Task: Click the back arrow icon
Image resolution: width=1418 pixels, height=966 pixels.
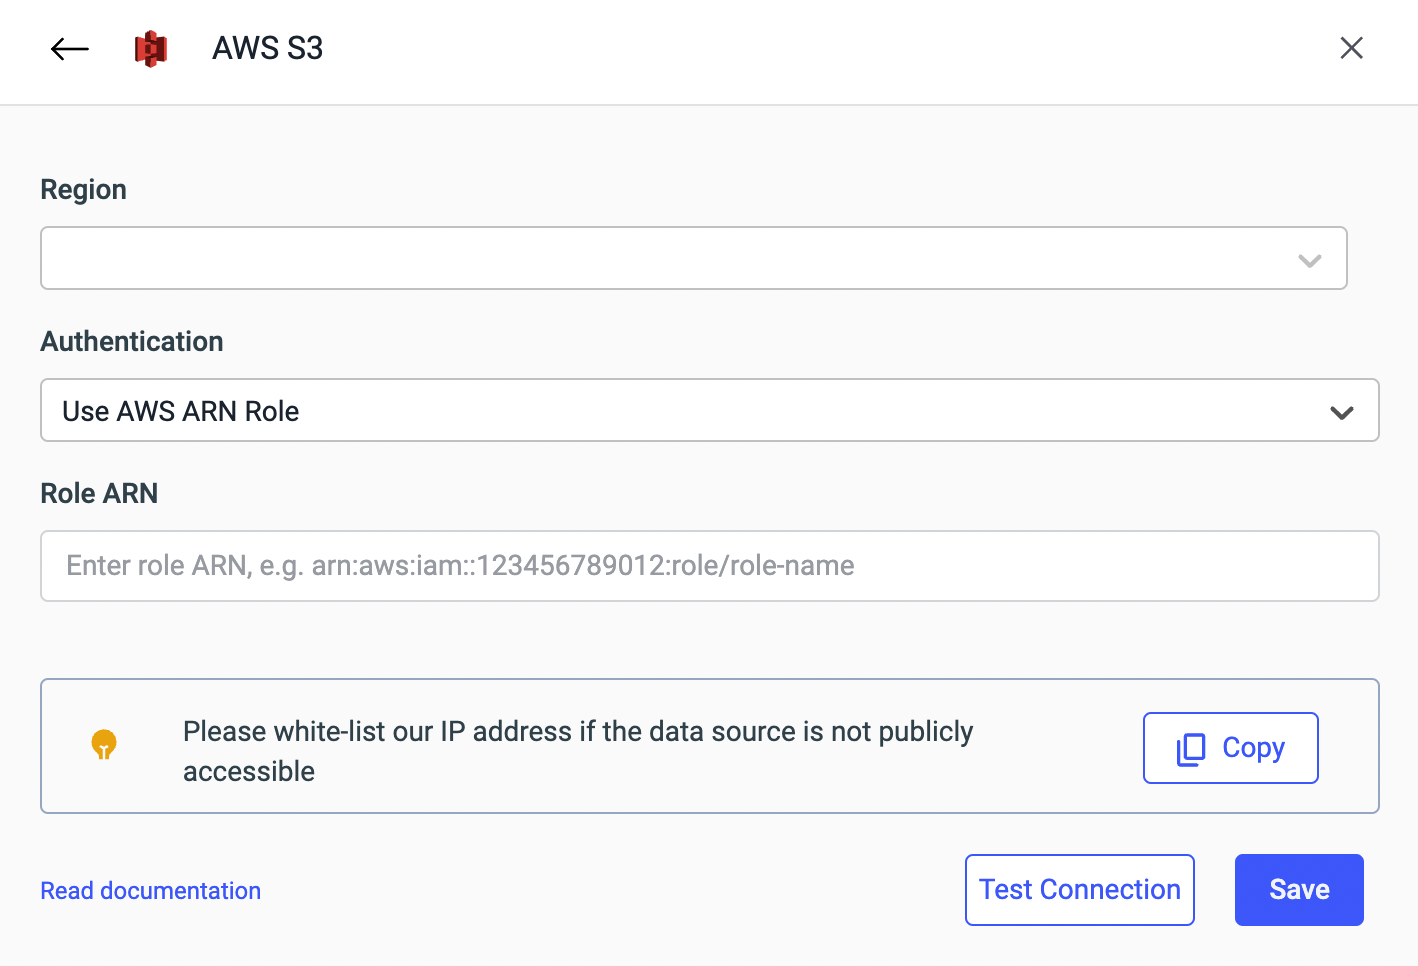Action: tap(70, 48)
